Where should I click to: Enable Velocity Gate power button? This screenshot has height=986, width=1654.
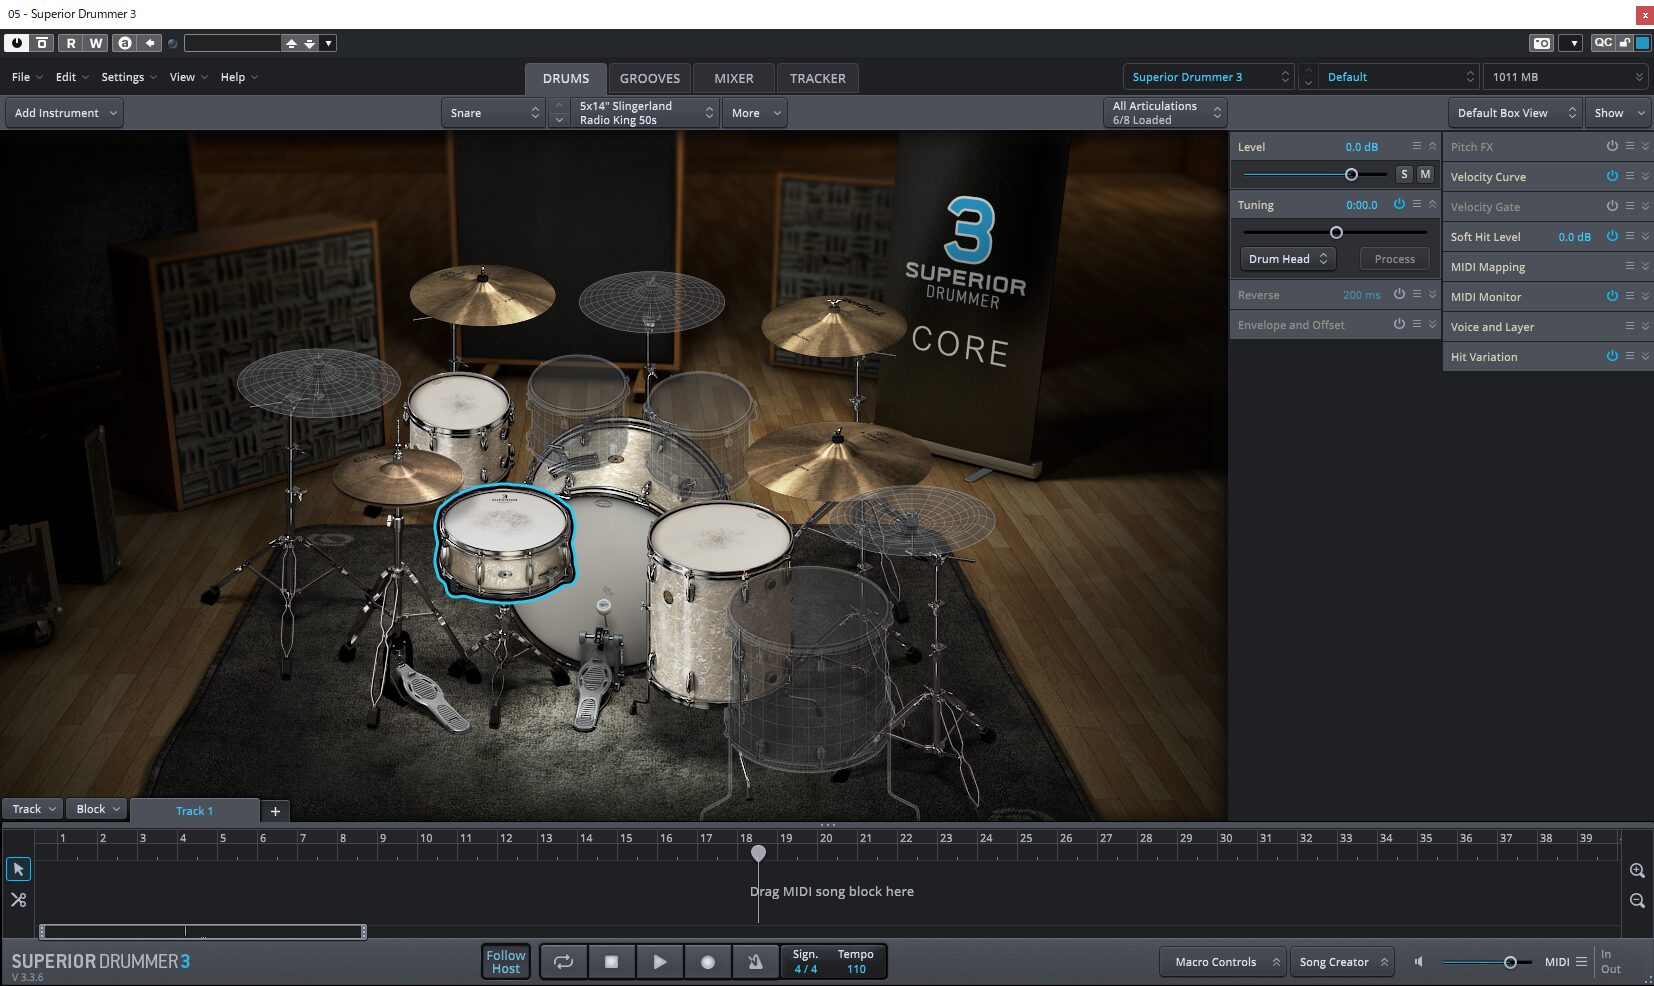pos(1612,206)
